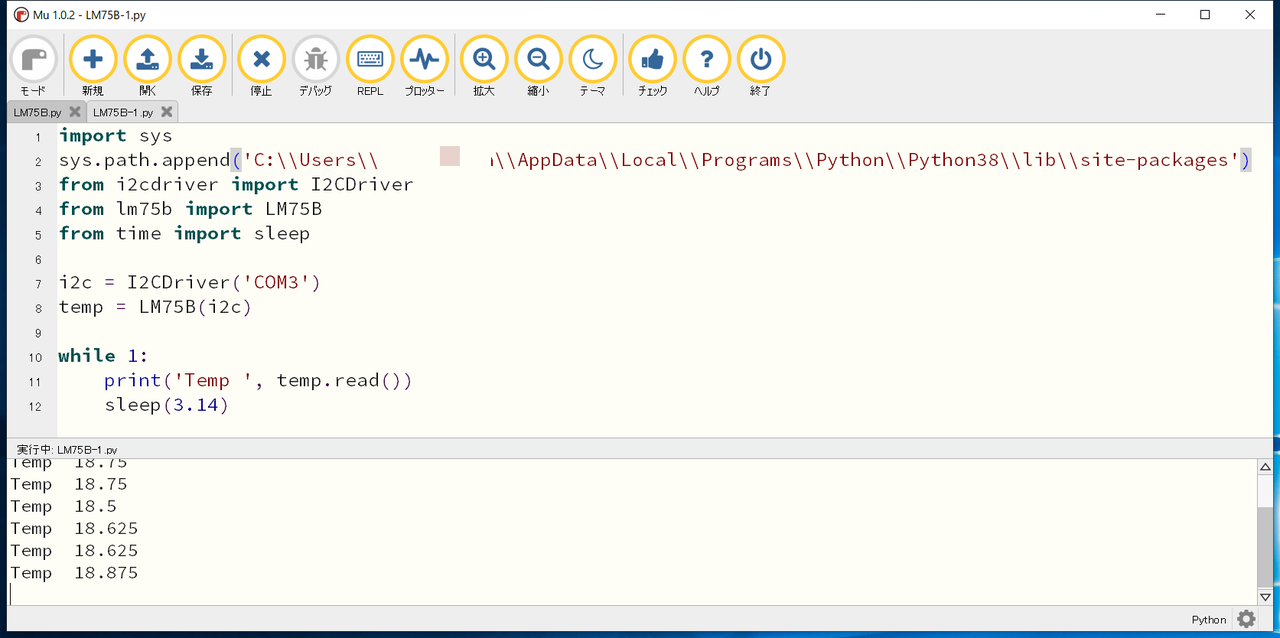Click the Mu app icon in title bar
1280x638 pixels.
click(21, 14)
